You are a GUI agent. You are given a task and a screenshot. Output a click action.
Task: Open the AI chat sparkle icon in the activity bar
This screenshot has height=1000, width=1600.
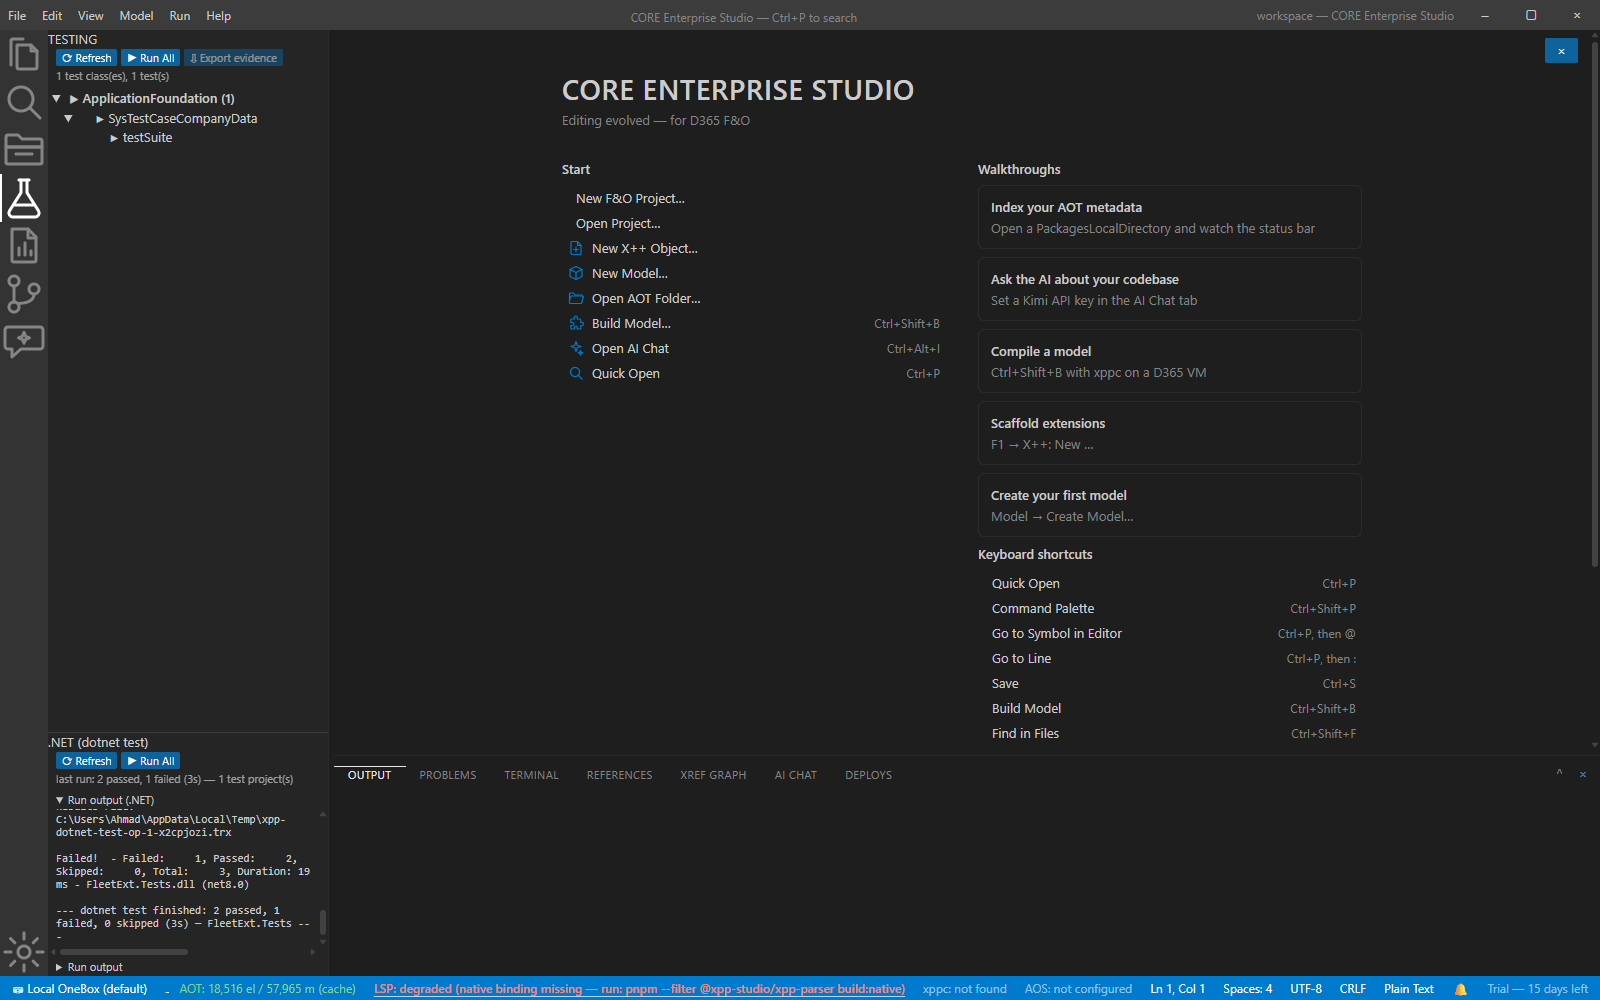pyautogui.click(x=23, y=341)
